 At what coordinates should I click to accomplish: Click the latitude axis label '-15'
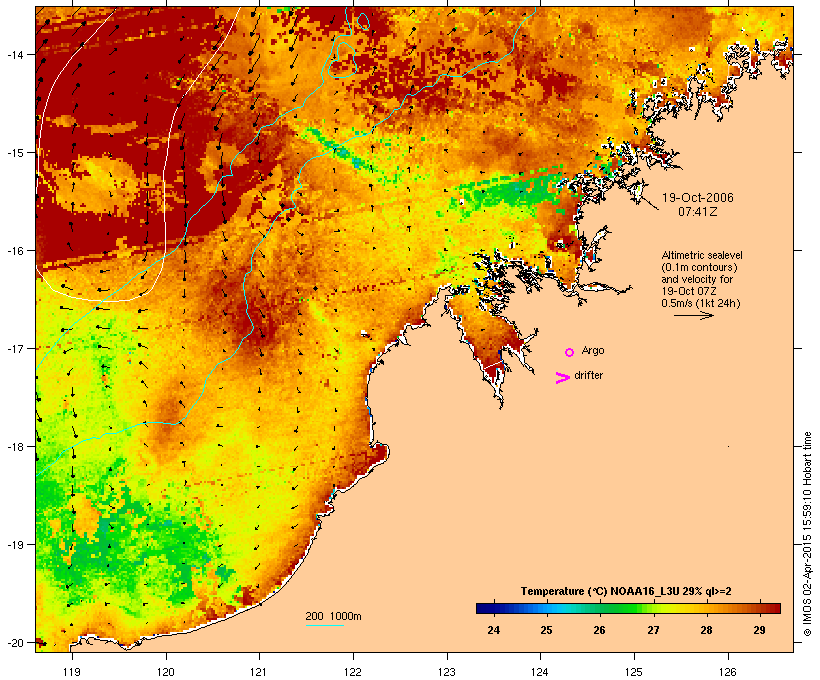14,153
